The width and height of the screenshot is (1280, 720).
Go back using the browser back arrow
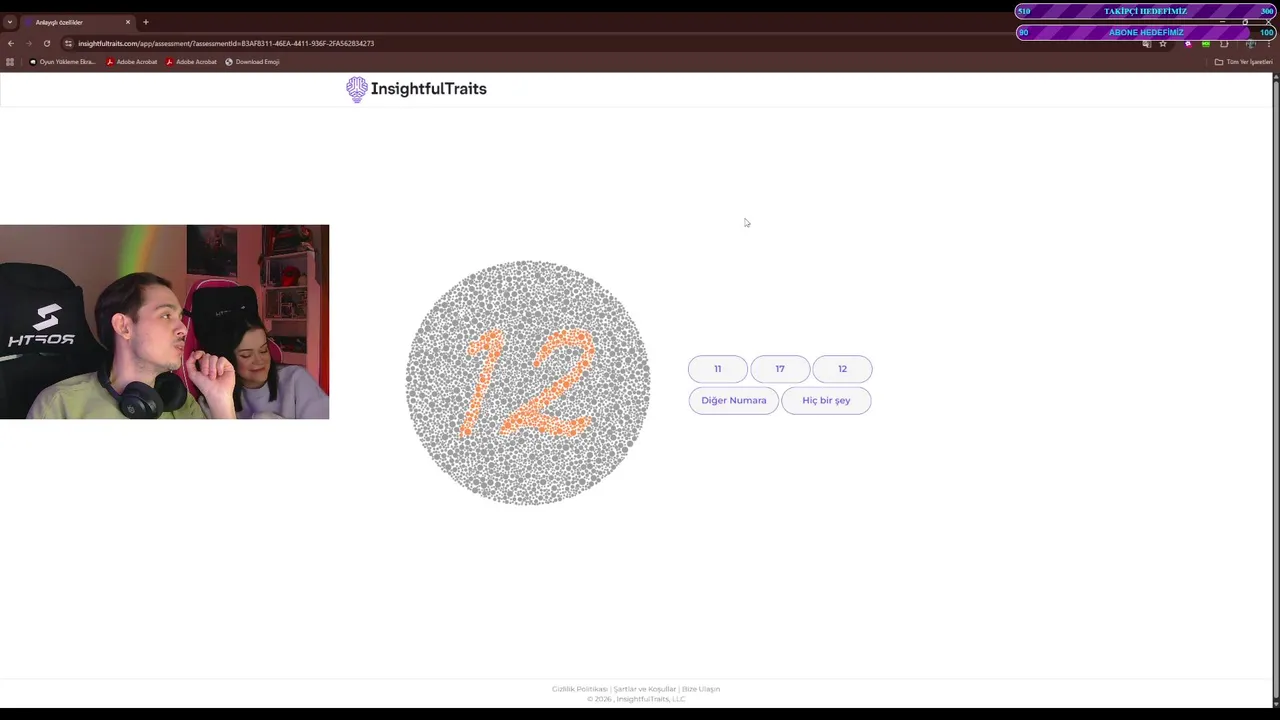pyautogui.click(x=11, y=44)
